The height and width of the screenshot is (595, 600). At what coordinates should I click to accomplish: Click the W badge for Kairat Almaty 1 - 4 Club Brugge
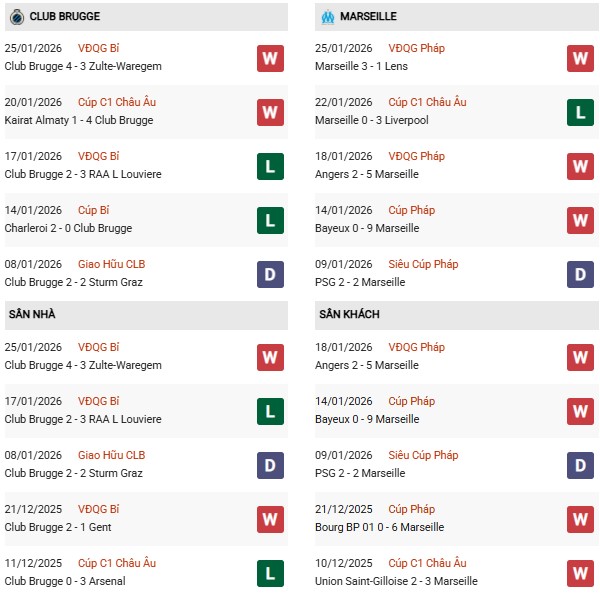(270, 112)
